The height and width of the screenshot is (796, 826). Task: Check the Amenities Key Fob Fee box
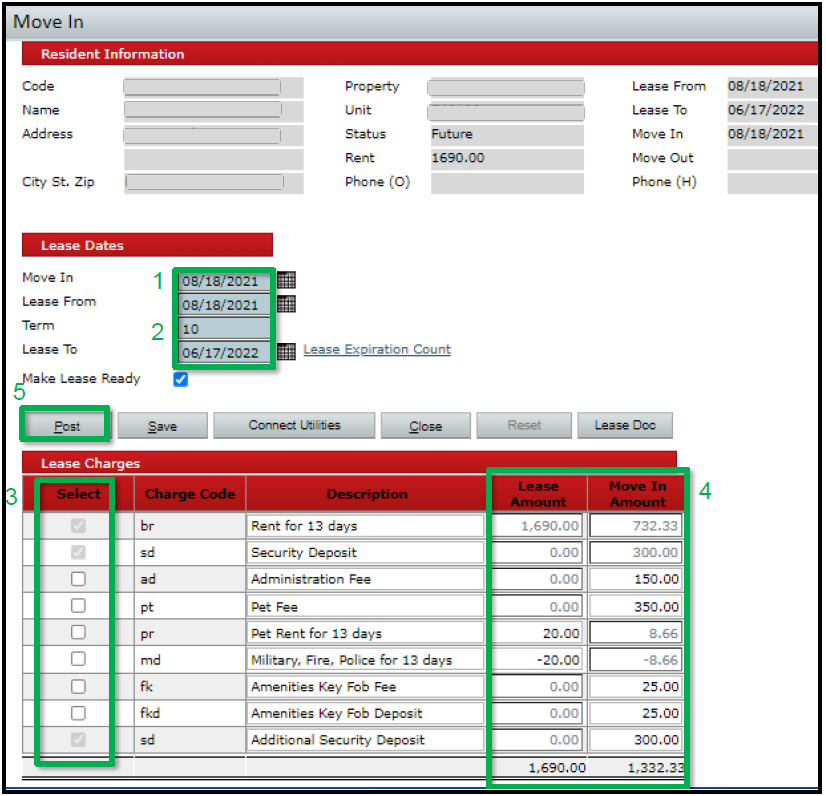[78, 686]
